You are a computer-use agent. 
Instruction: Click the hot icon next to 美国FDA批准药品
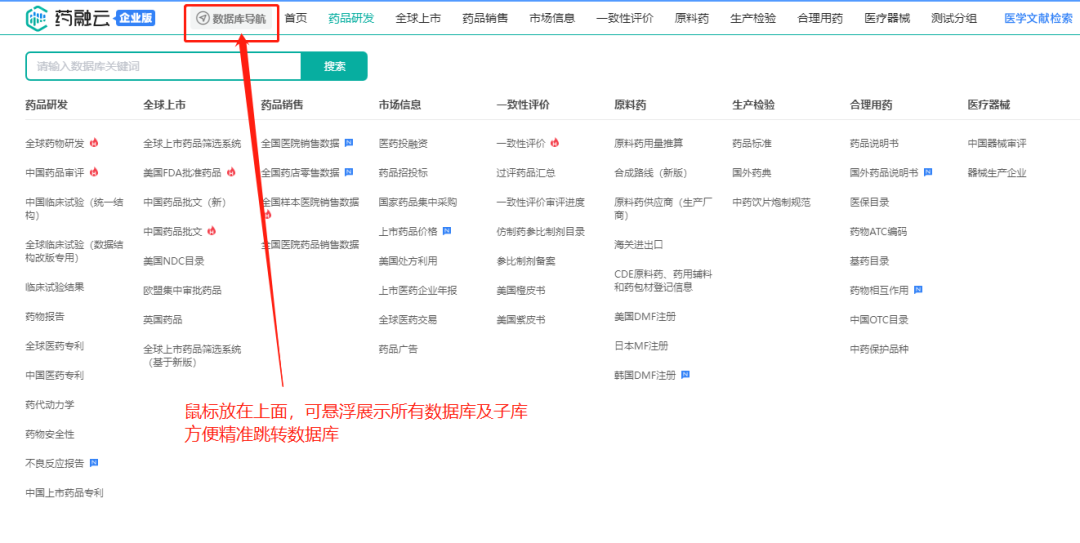[x=231, y=172]
